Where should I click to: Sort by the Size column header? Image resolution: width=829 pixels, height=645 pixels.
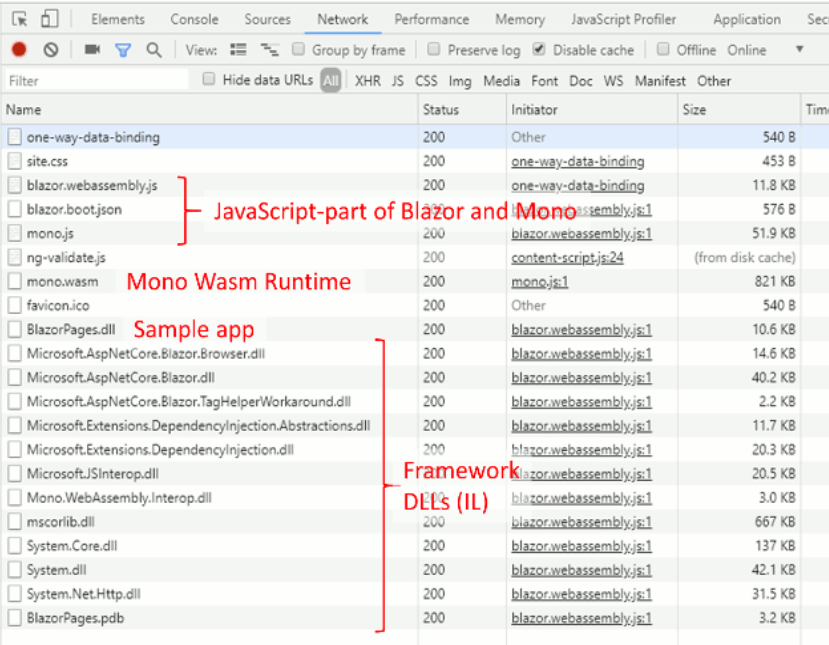click(739, 110)
